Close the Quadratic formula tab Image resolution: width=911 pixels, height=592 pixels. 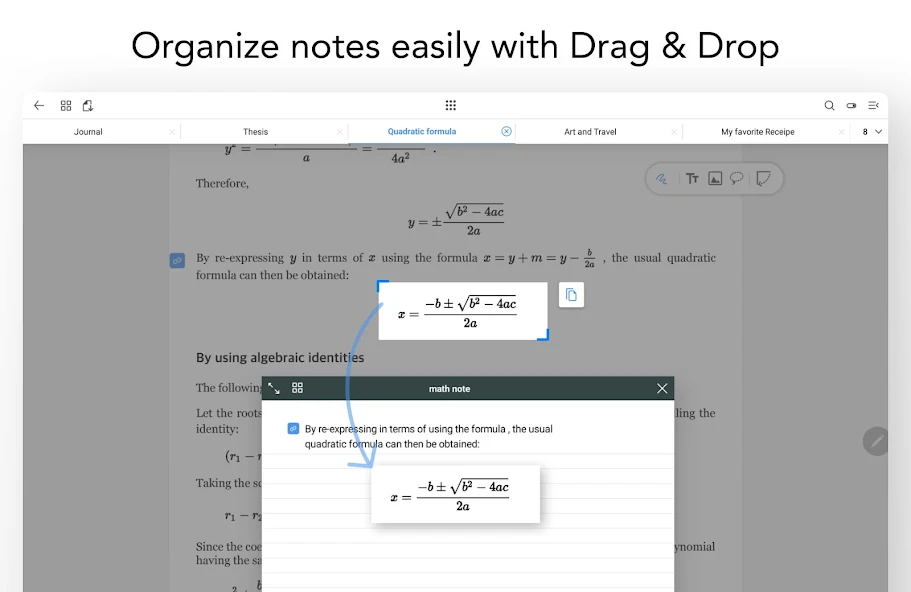tap(506, 131)
